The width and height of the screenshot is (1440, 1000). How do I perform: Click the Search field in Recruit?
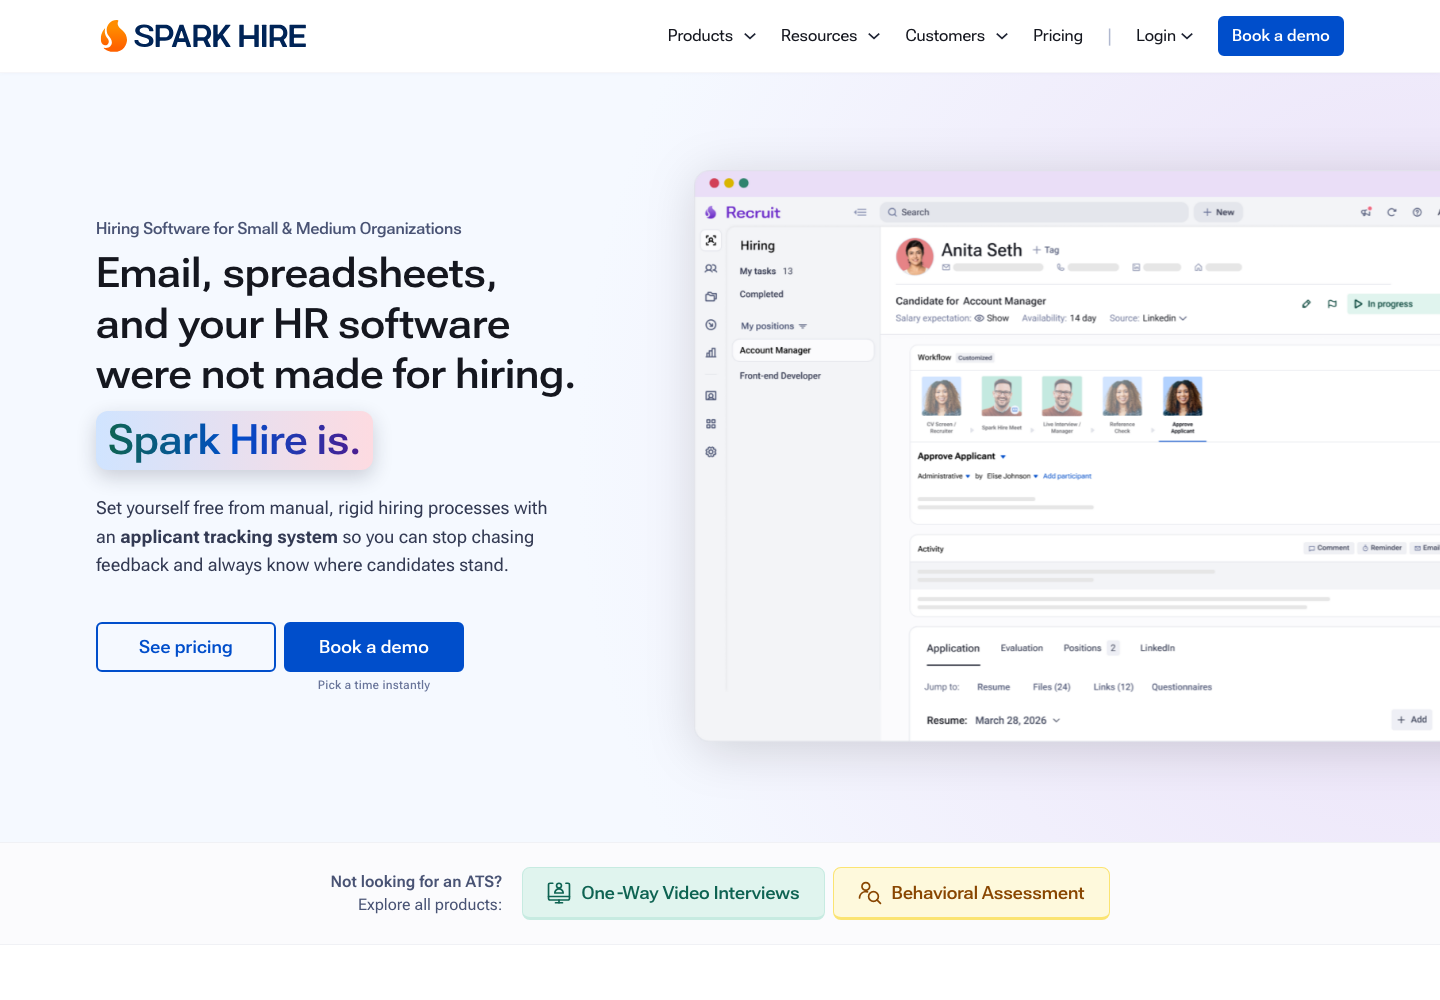point(1034,212)
